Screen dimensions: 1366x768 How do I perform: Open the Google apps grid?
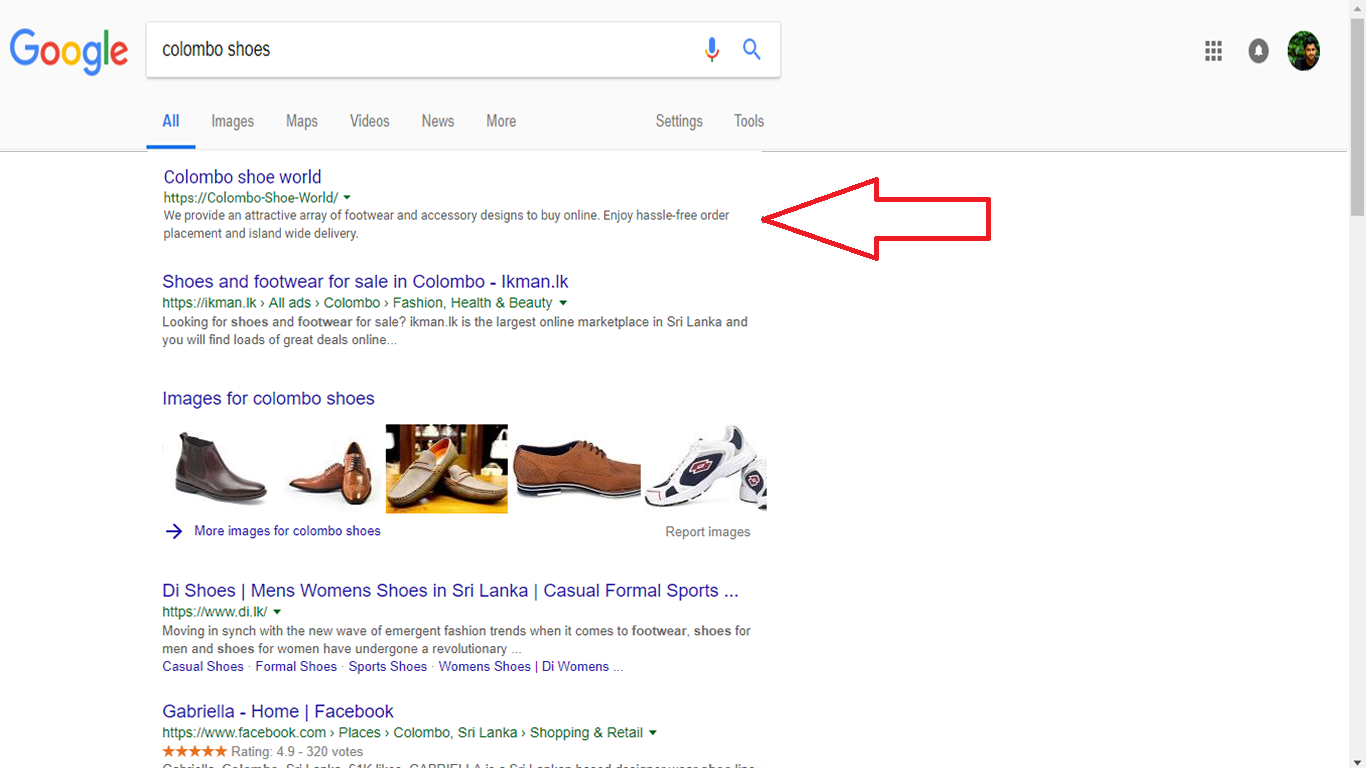tap(1213, 51)
